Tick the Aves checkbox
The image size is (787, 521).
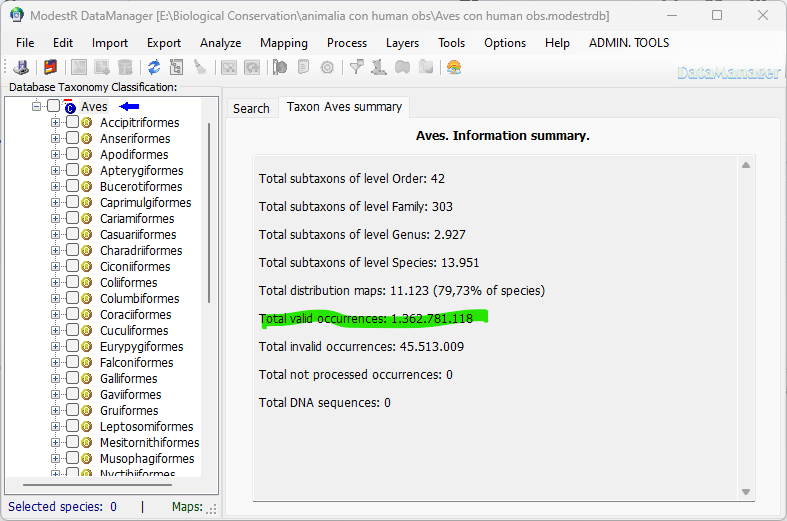[53, 106]
